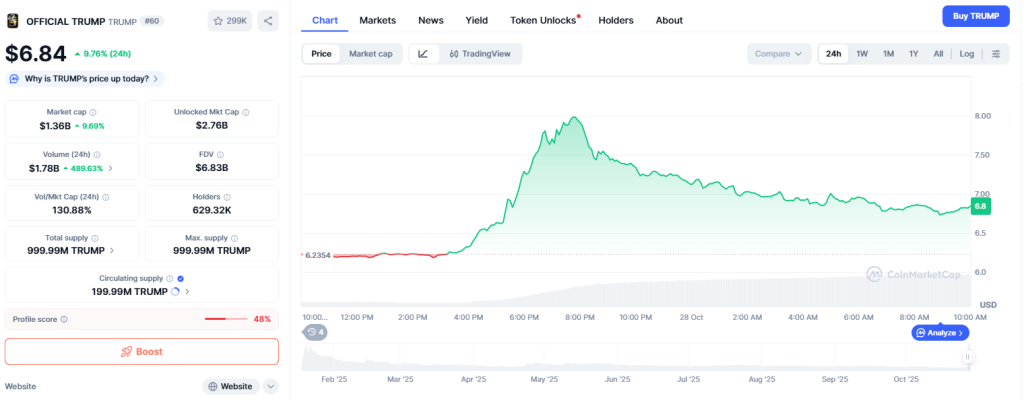Click the verified badge beside Circulating supply
This screenshot has height=400, width=1024.
pyautogui.click(x=180, y=278)
